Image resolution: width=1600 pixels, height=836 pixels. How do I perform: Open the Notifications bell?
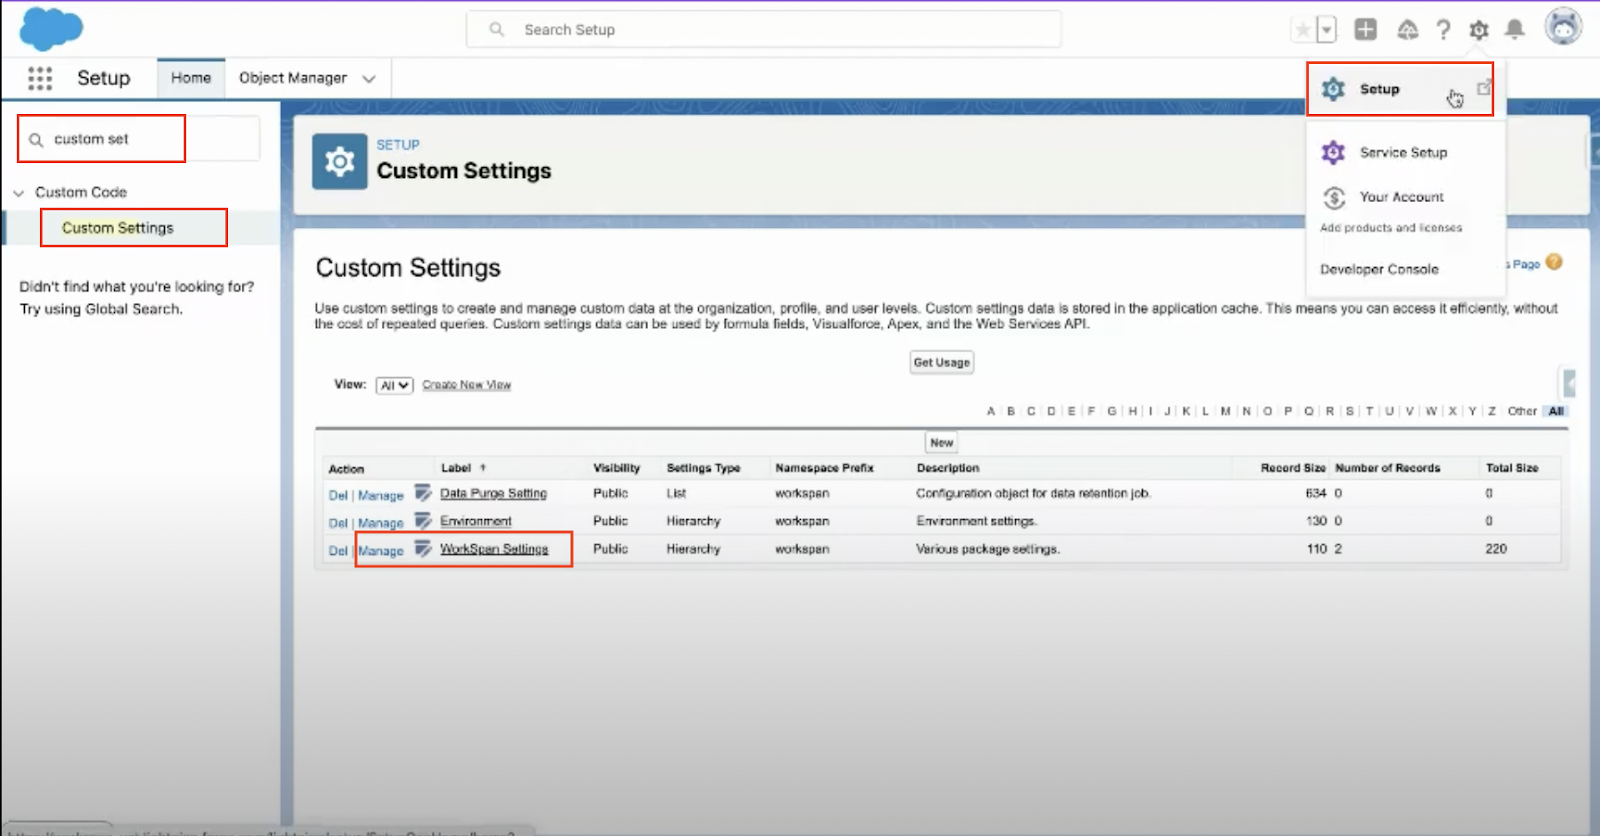click(1515, 30)
